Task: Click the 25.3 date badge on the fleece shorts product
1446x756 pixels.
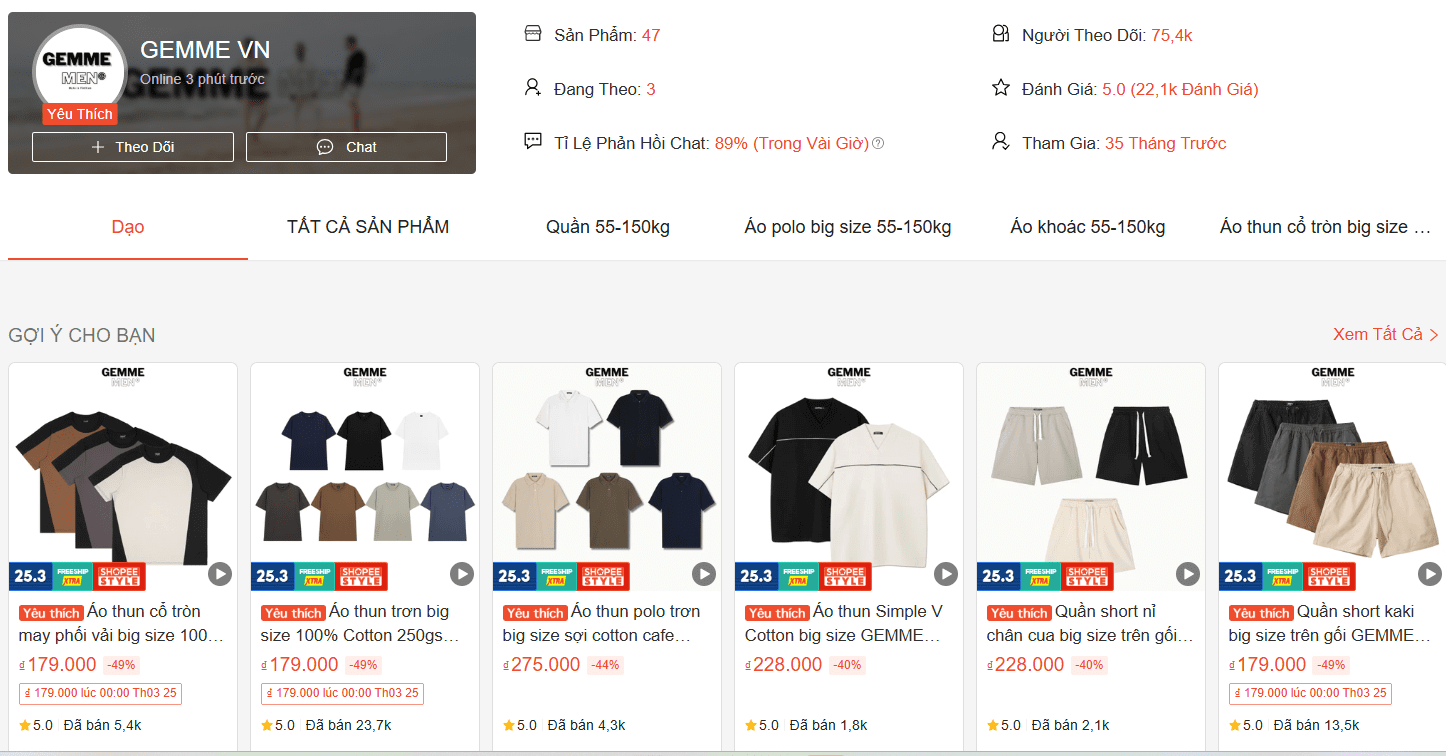Action: point(997,576)
